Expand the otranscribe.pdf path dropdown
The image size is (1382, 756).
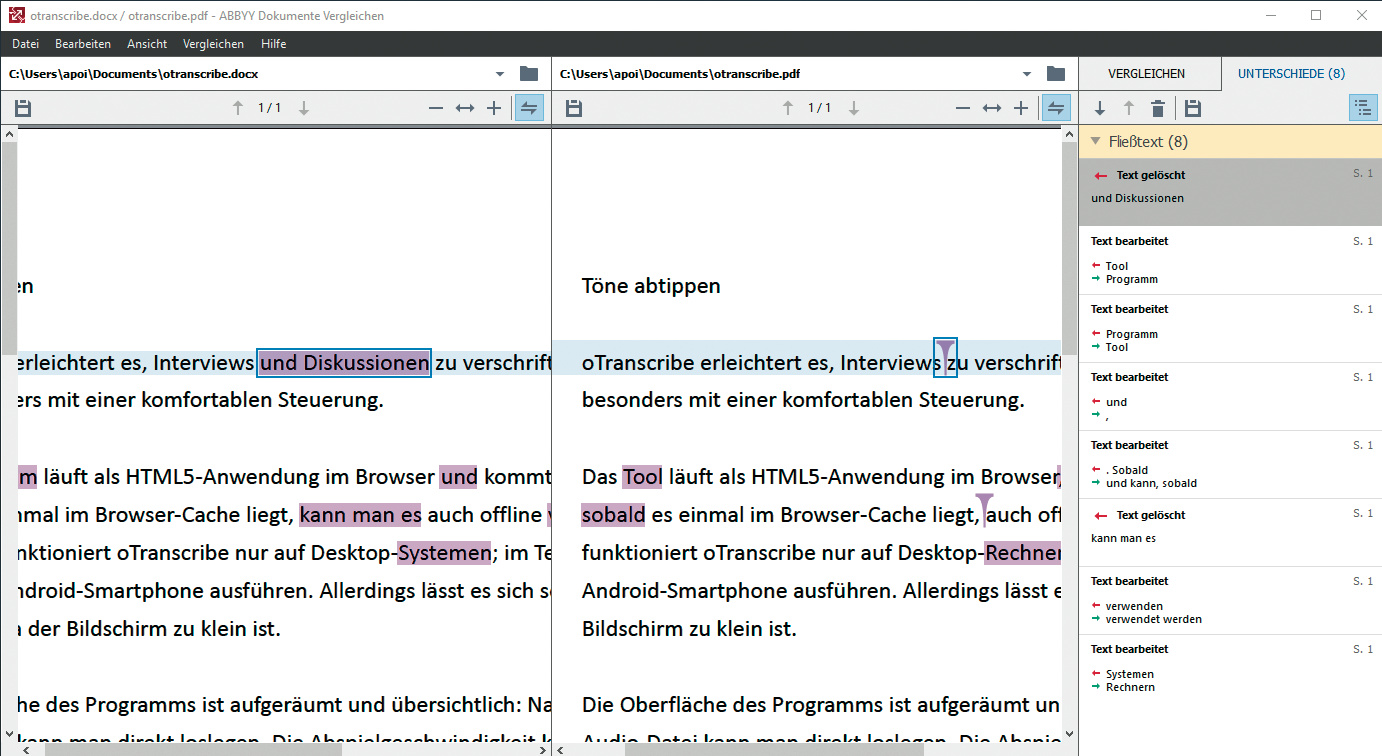coord(1026,74)
